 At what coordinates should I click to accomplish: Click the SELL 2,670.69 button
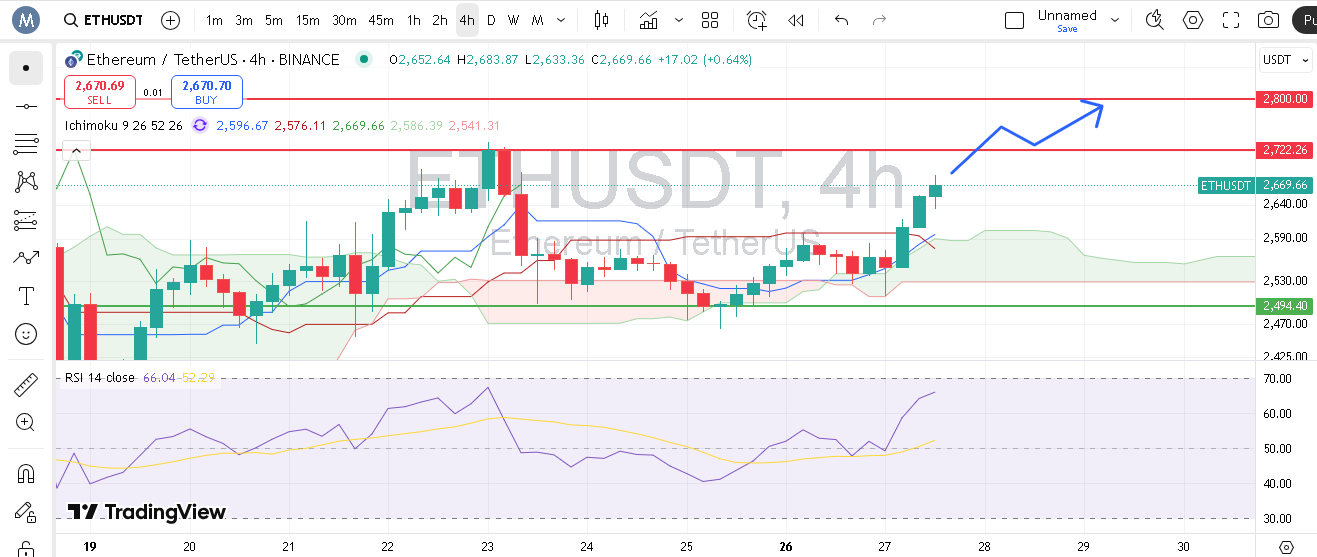point(100,92)
